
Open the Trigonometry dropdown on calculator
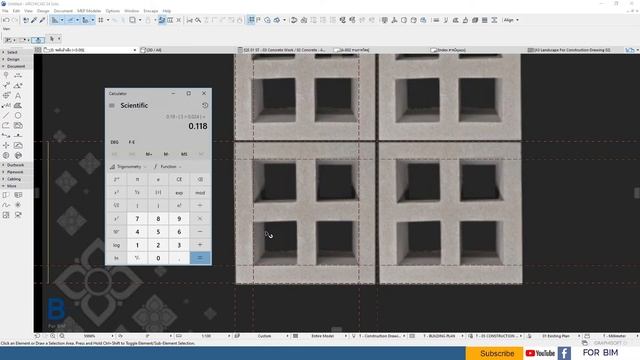coord(128,167)
